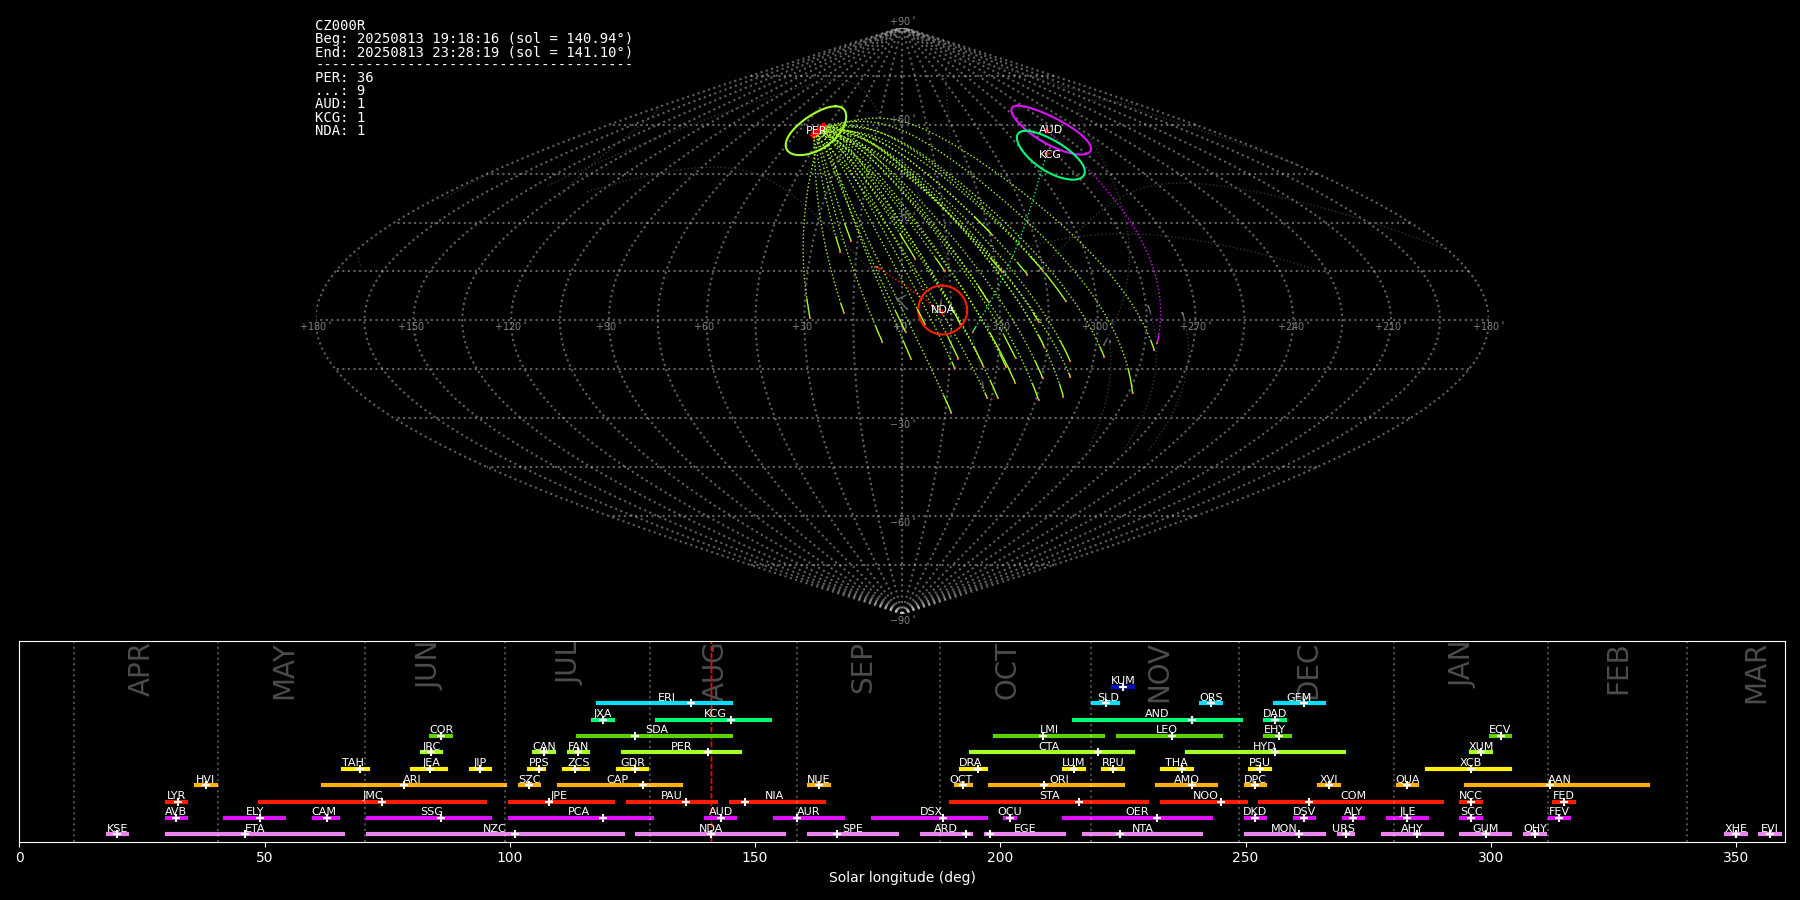Click the Solar longitude (deg) axis title

coord(902,878)
